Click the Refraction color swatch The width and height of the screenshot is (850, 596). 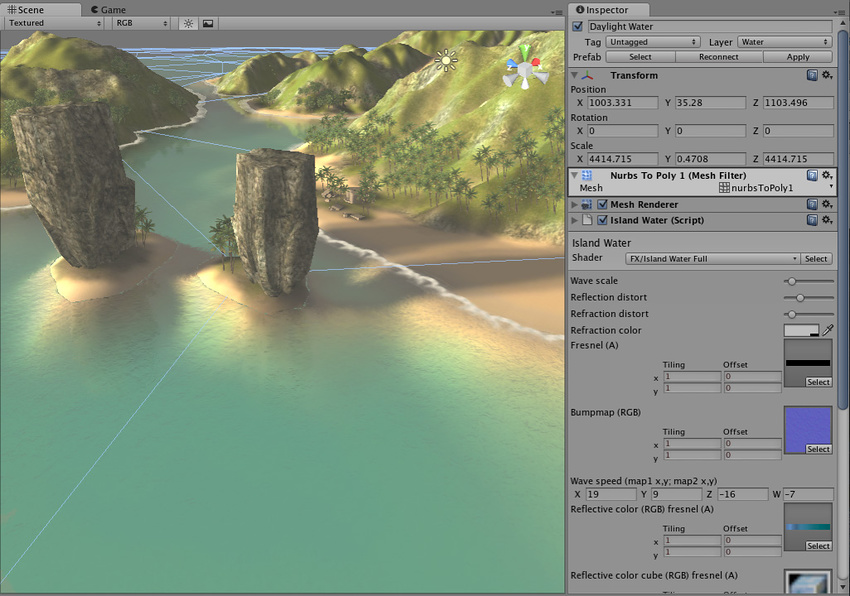coord(801,330)
